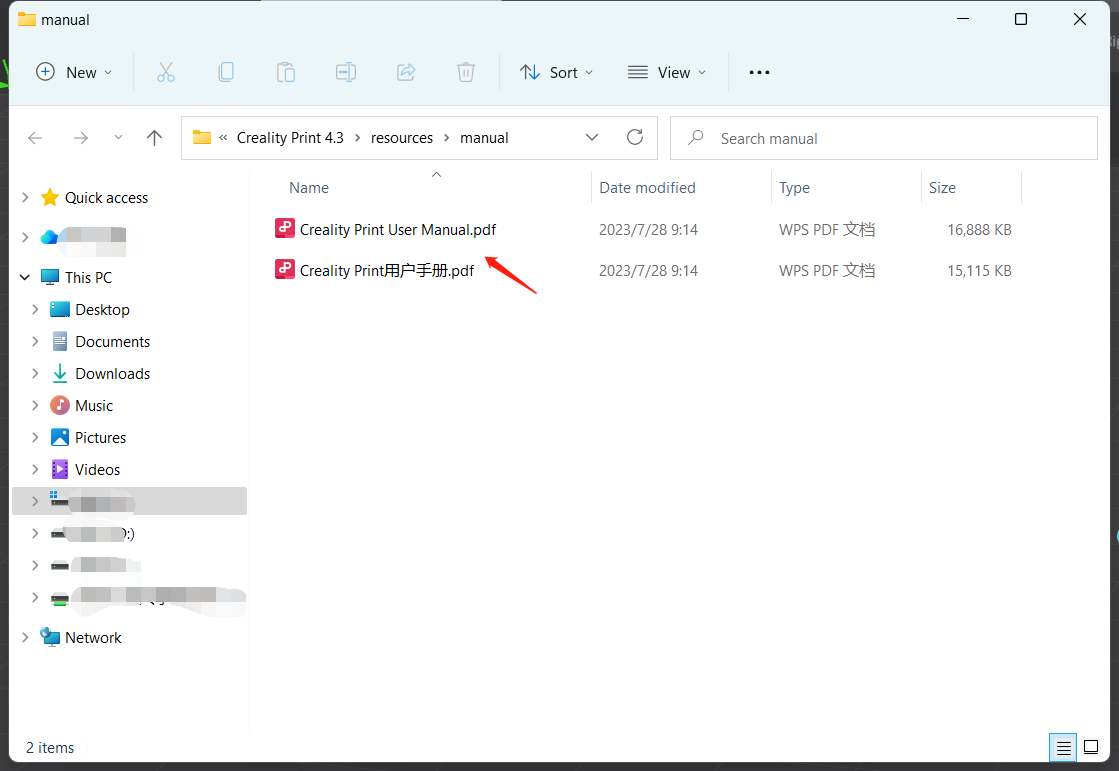Sort by Type column header
Viewport: 1119px width, 771px height.
(794, 188)
